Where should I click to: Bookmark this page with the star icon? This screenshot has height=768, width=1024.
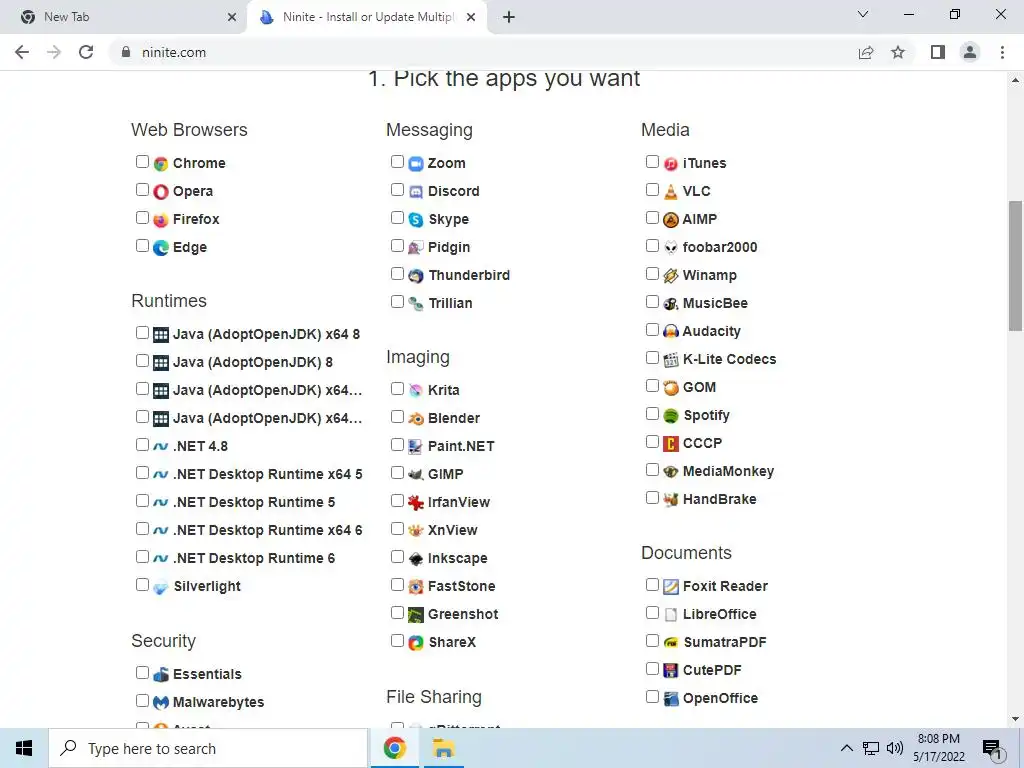click(898, 52)
